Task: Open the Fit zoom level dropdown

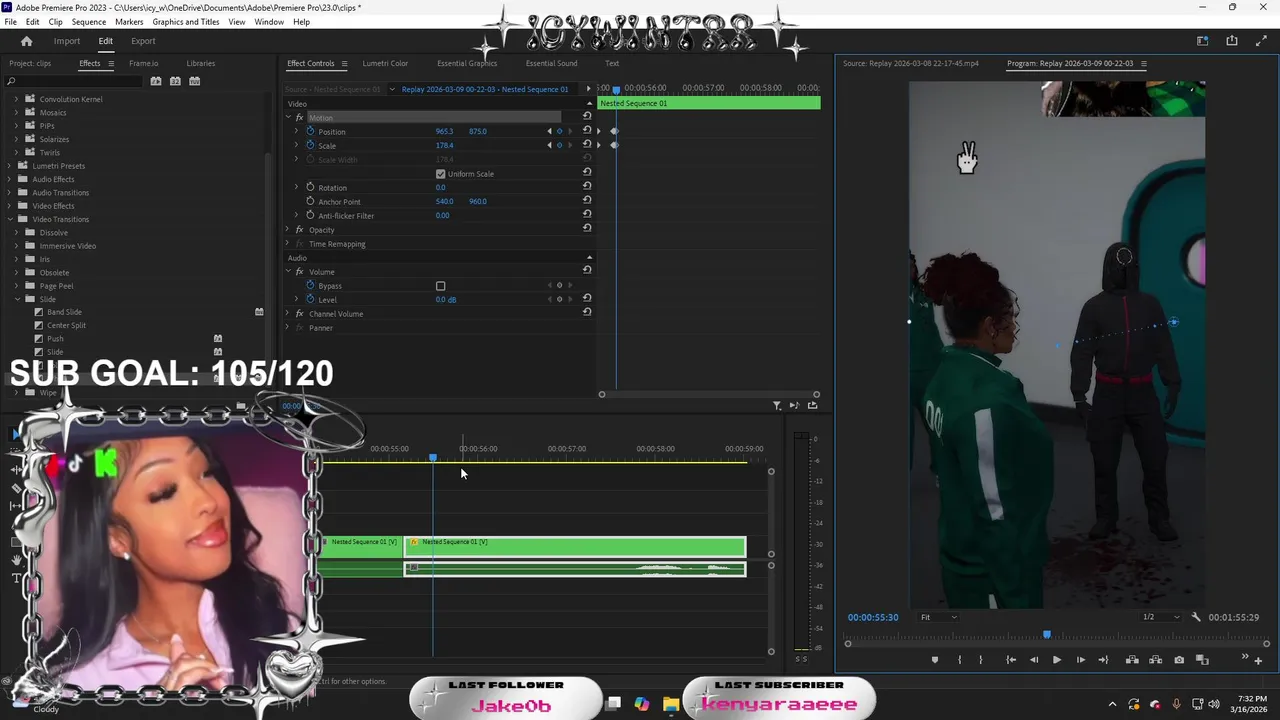Action: [x=938, y=617]
